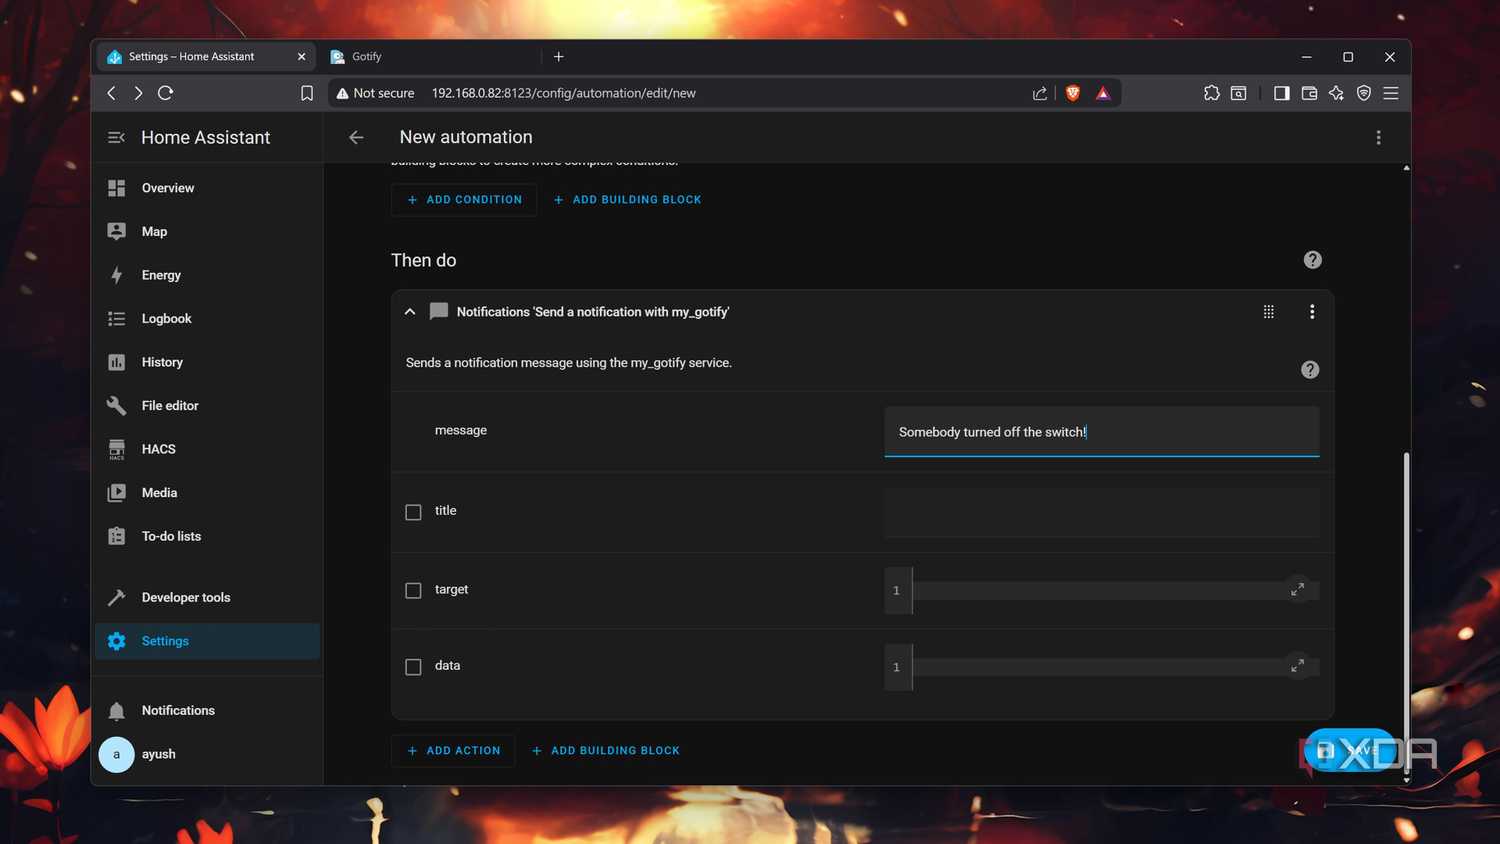This screenshot has height=844, width=1500.
Task: Open Brave Shields lion icon
Action: point(1073,93)
